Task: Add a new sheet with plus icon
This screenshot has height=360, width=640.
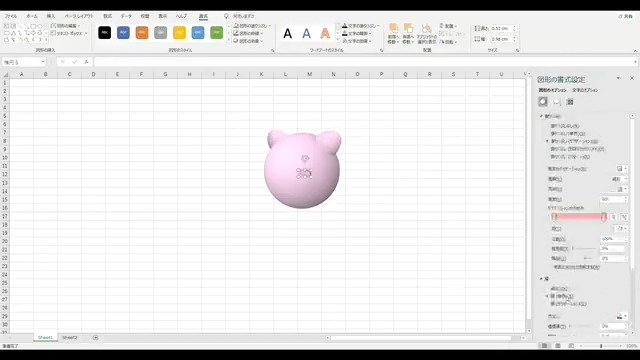Action: [x=95, y=338]
